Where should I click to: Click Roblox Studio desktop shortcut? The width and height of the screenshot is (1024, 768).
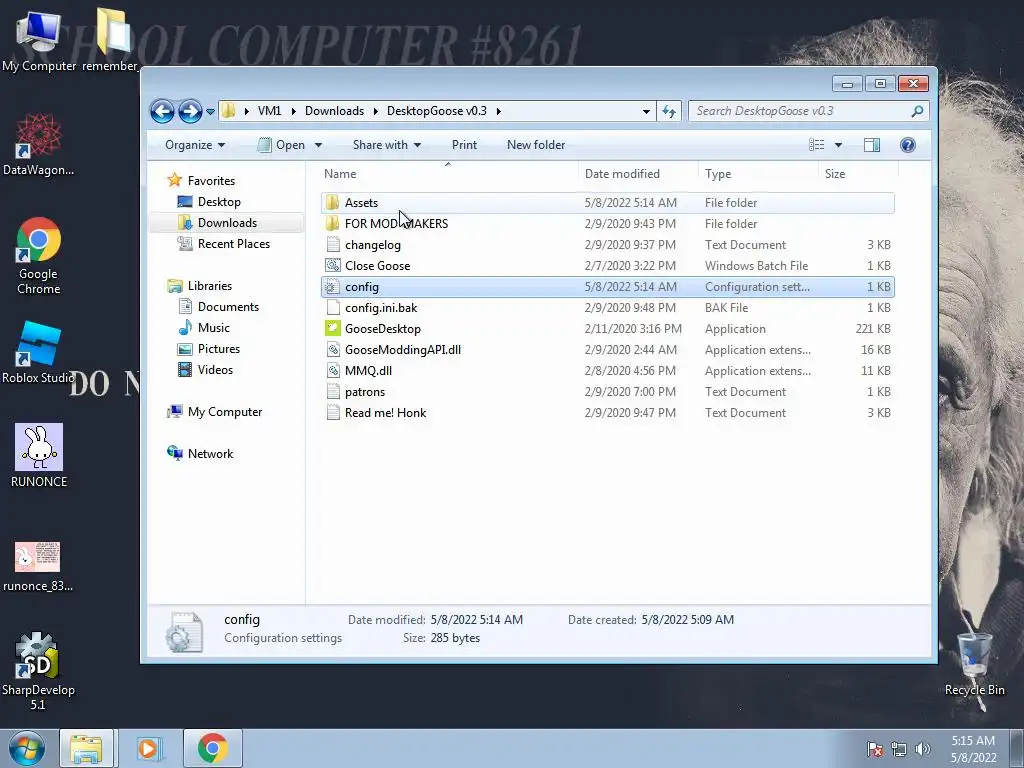pyautogui.click(x=38, y=353)
